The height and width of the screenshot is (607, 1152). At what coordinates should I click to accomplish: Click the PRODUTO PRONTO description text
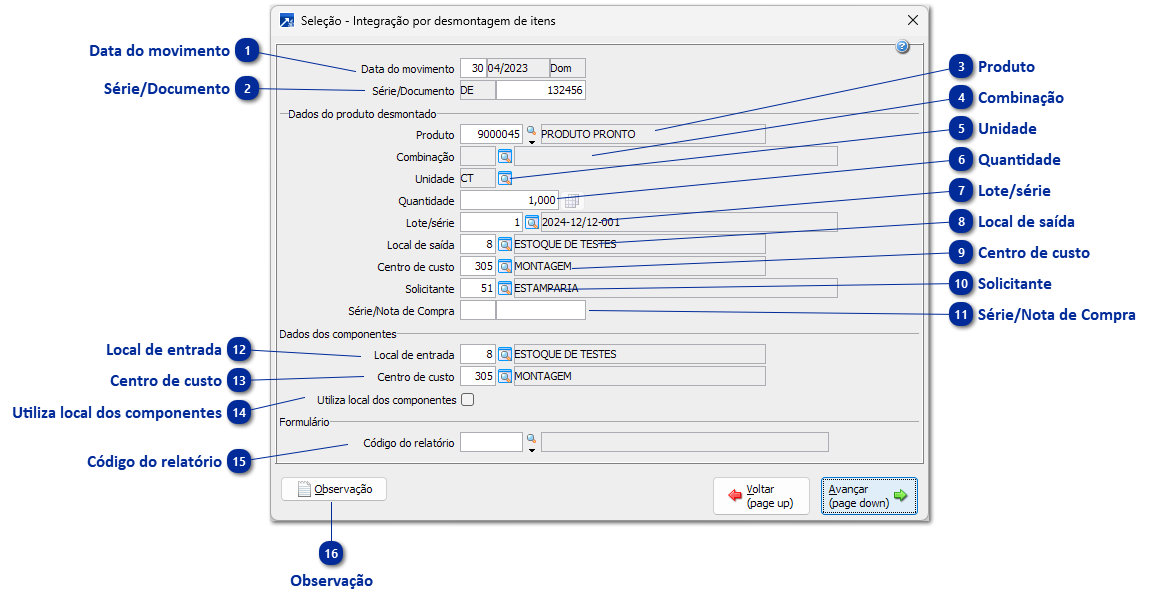[588, 134]
